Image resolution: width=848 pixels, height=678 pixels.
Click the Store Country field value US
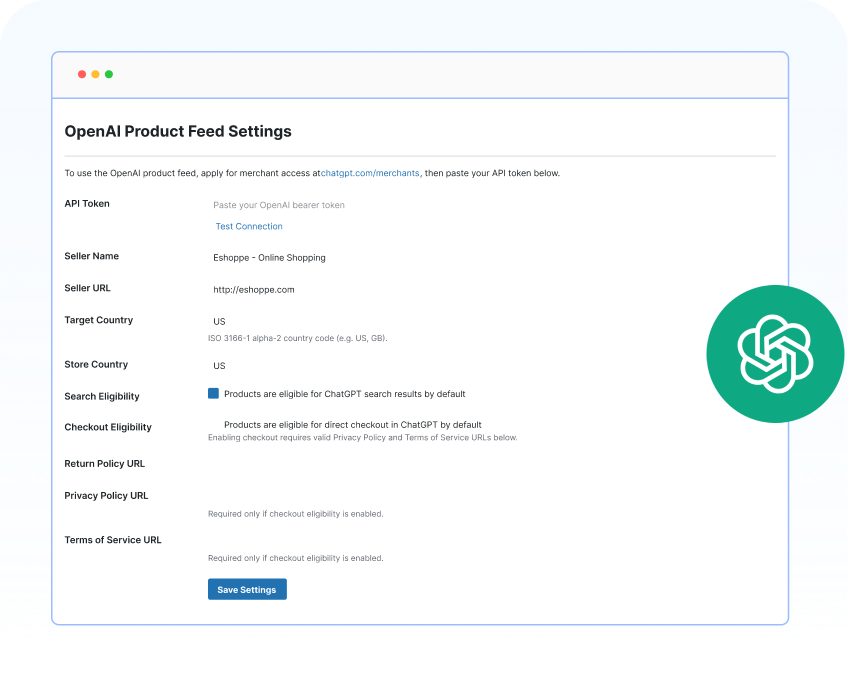219,365
